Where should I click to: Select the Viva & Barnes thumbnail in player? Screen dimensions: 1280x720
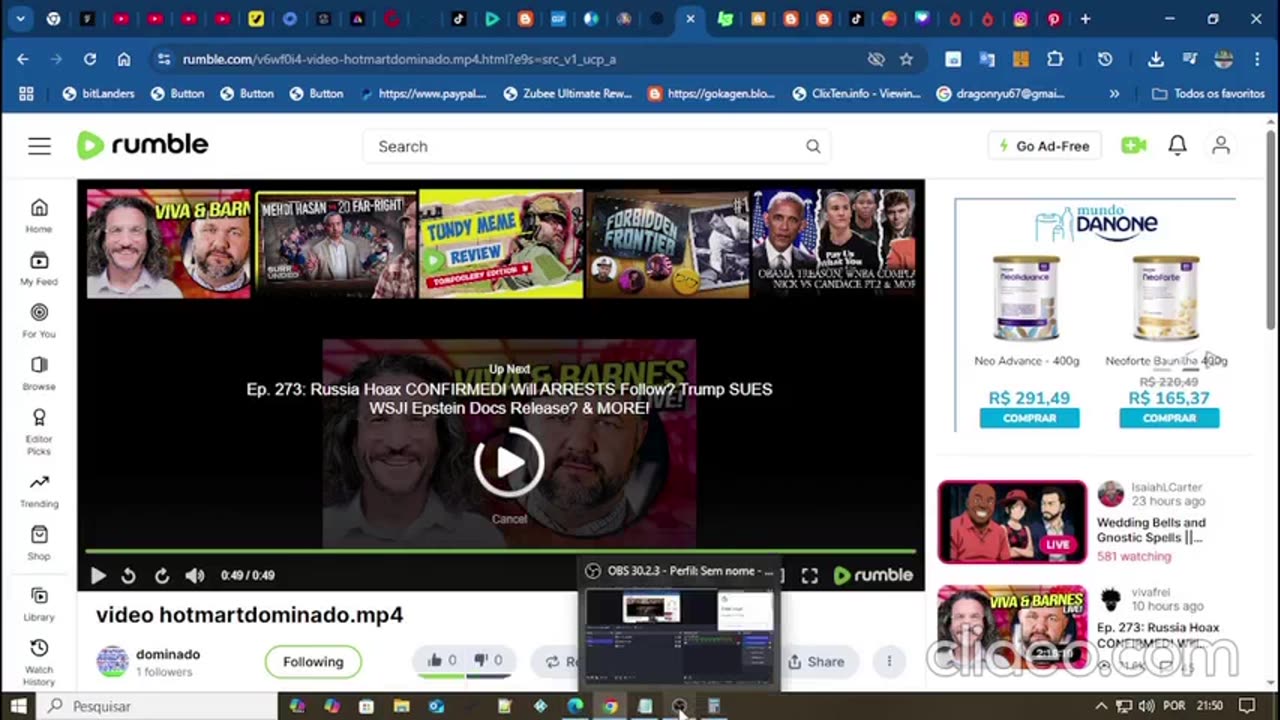point(168,244)
